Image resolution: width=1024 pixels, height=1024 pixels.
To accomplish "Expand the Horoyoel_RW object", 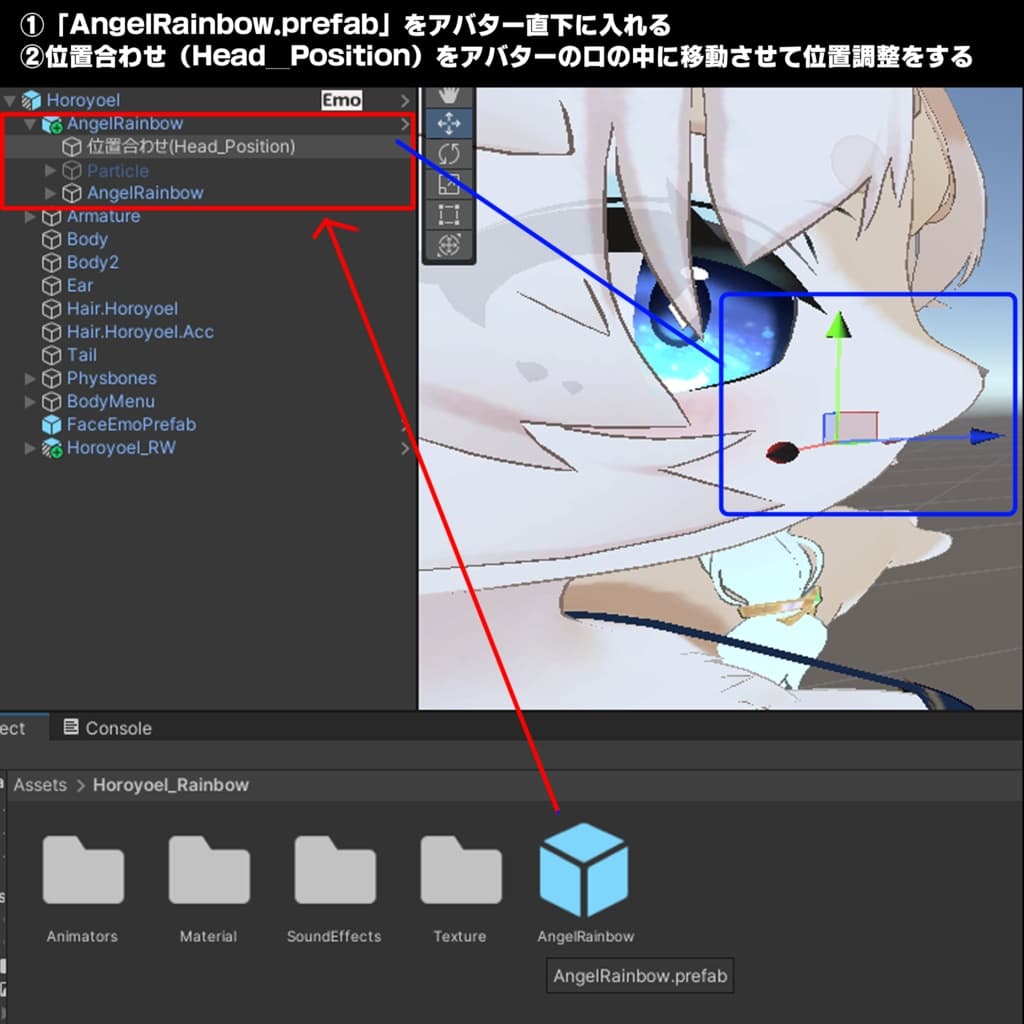I will point(29,448).
